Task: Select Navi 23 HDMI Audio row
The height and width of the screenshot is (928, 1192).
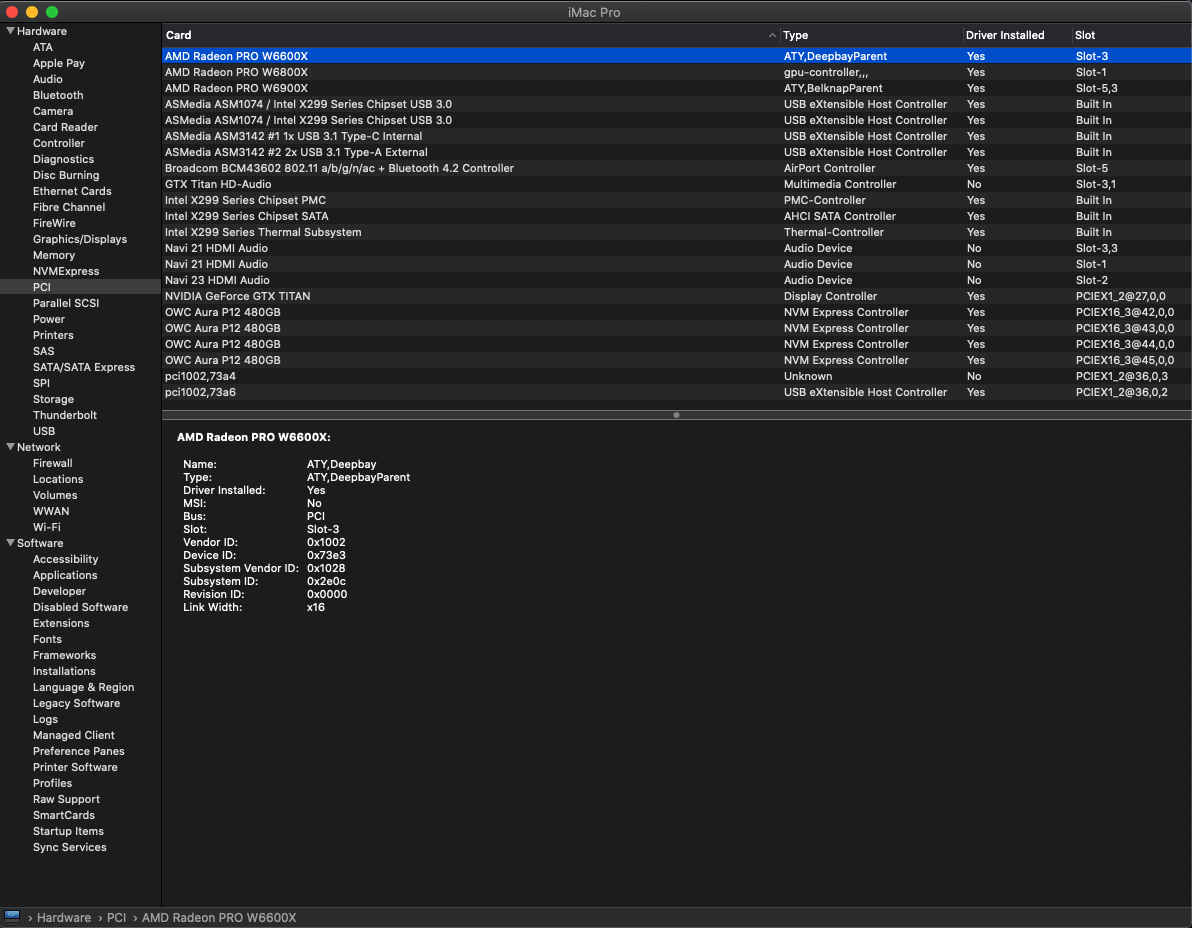Action: pos(677,280)
